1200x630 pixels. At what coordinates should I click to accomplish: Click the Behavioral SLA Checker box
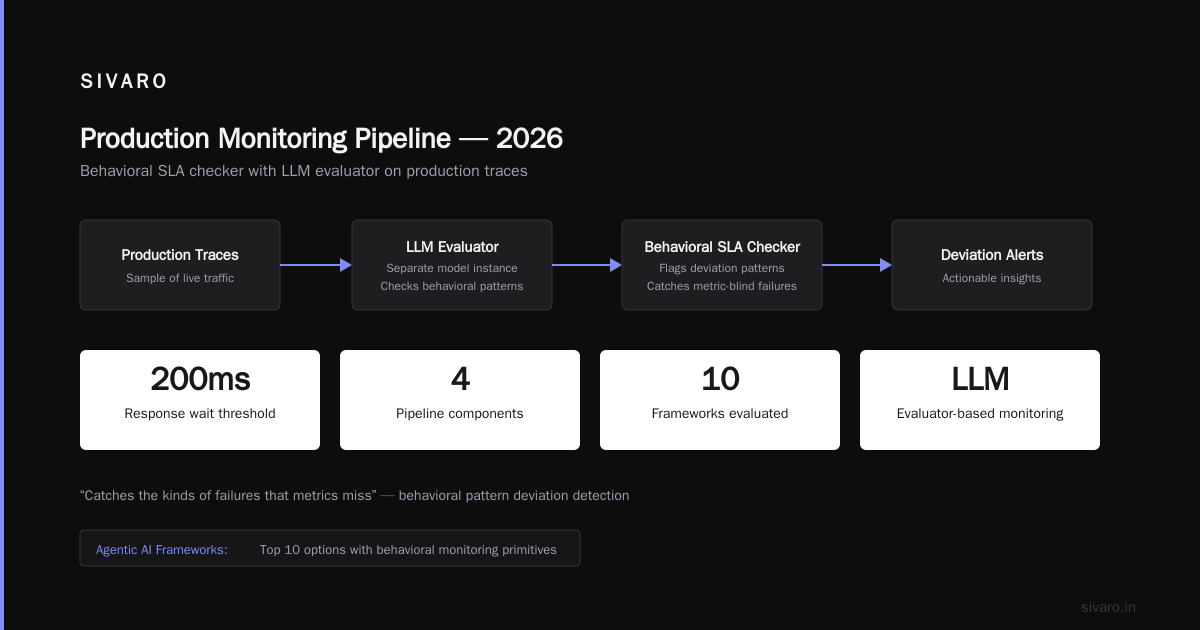[x=722, y=265]
